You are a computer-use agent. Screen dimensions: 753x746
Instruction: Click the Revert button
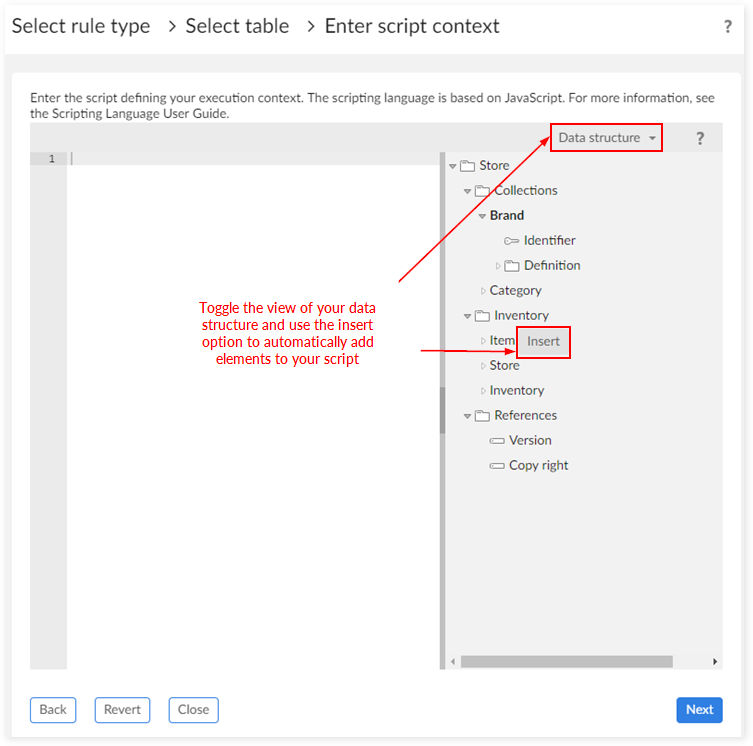click(122, 709)
